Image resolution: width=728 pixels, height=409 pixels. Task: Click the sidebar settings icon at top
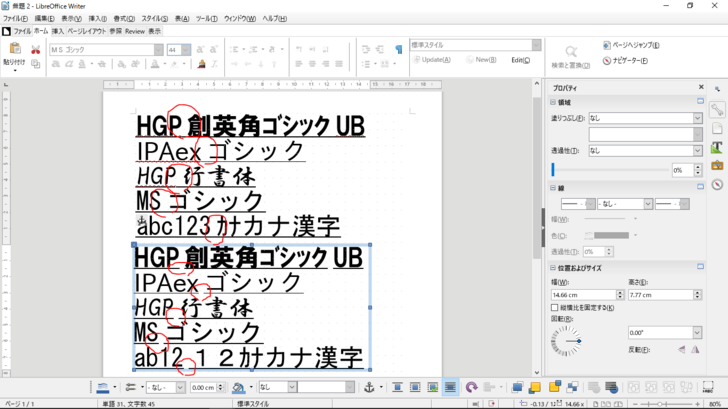[x=717, y=89]
